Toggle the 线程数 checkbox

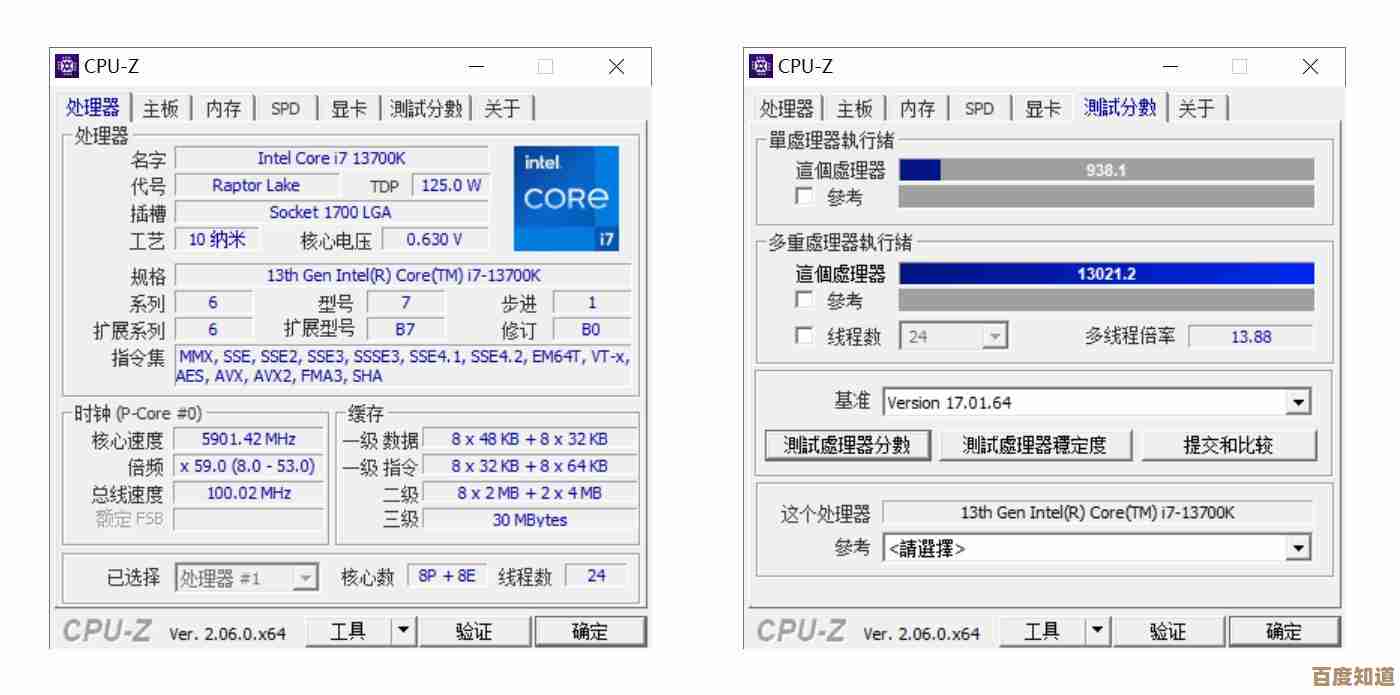pyautogui.click(x=804, y=336)
